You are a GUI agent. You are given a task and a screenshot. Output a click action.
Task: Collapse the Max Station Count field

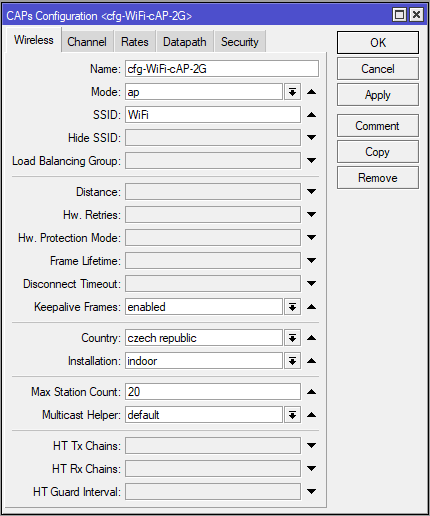pos(311,392)
